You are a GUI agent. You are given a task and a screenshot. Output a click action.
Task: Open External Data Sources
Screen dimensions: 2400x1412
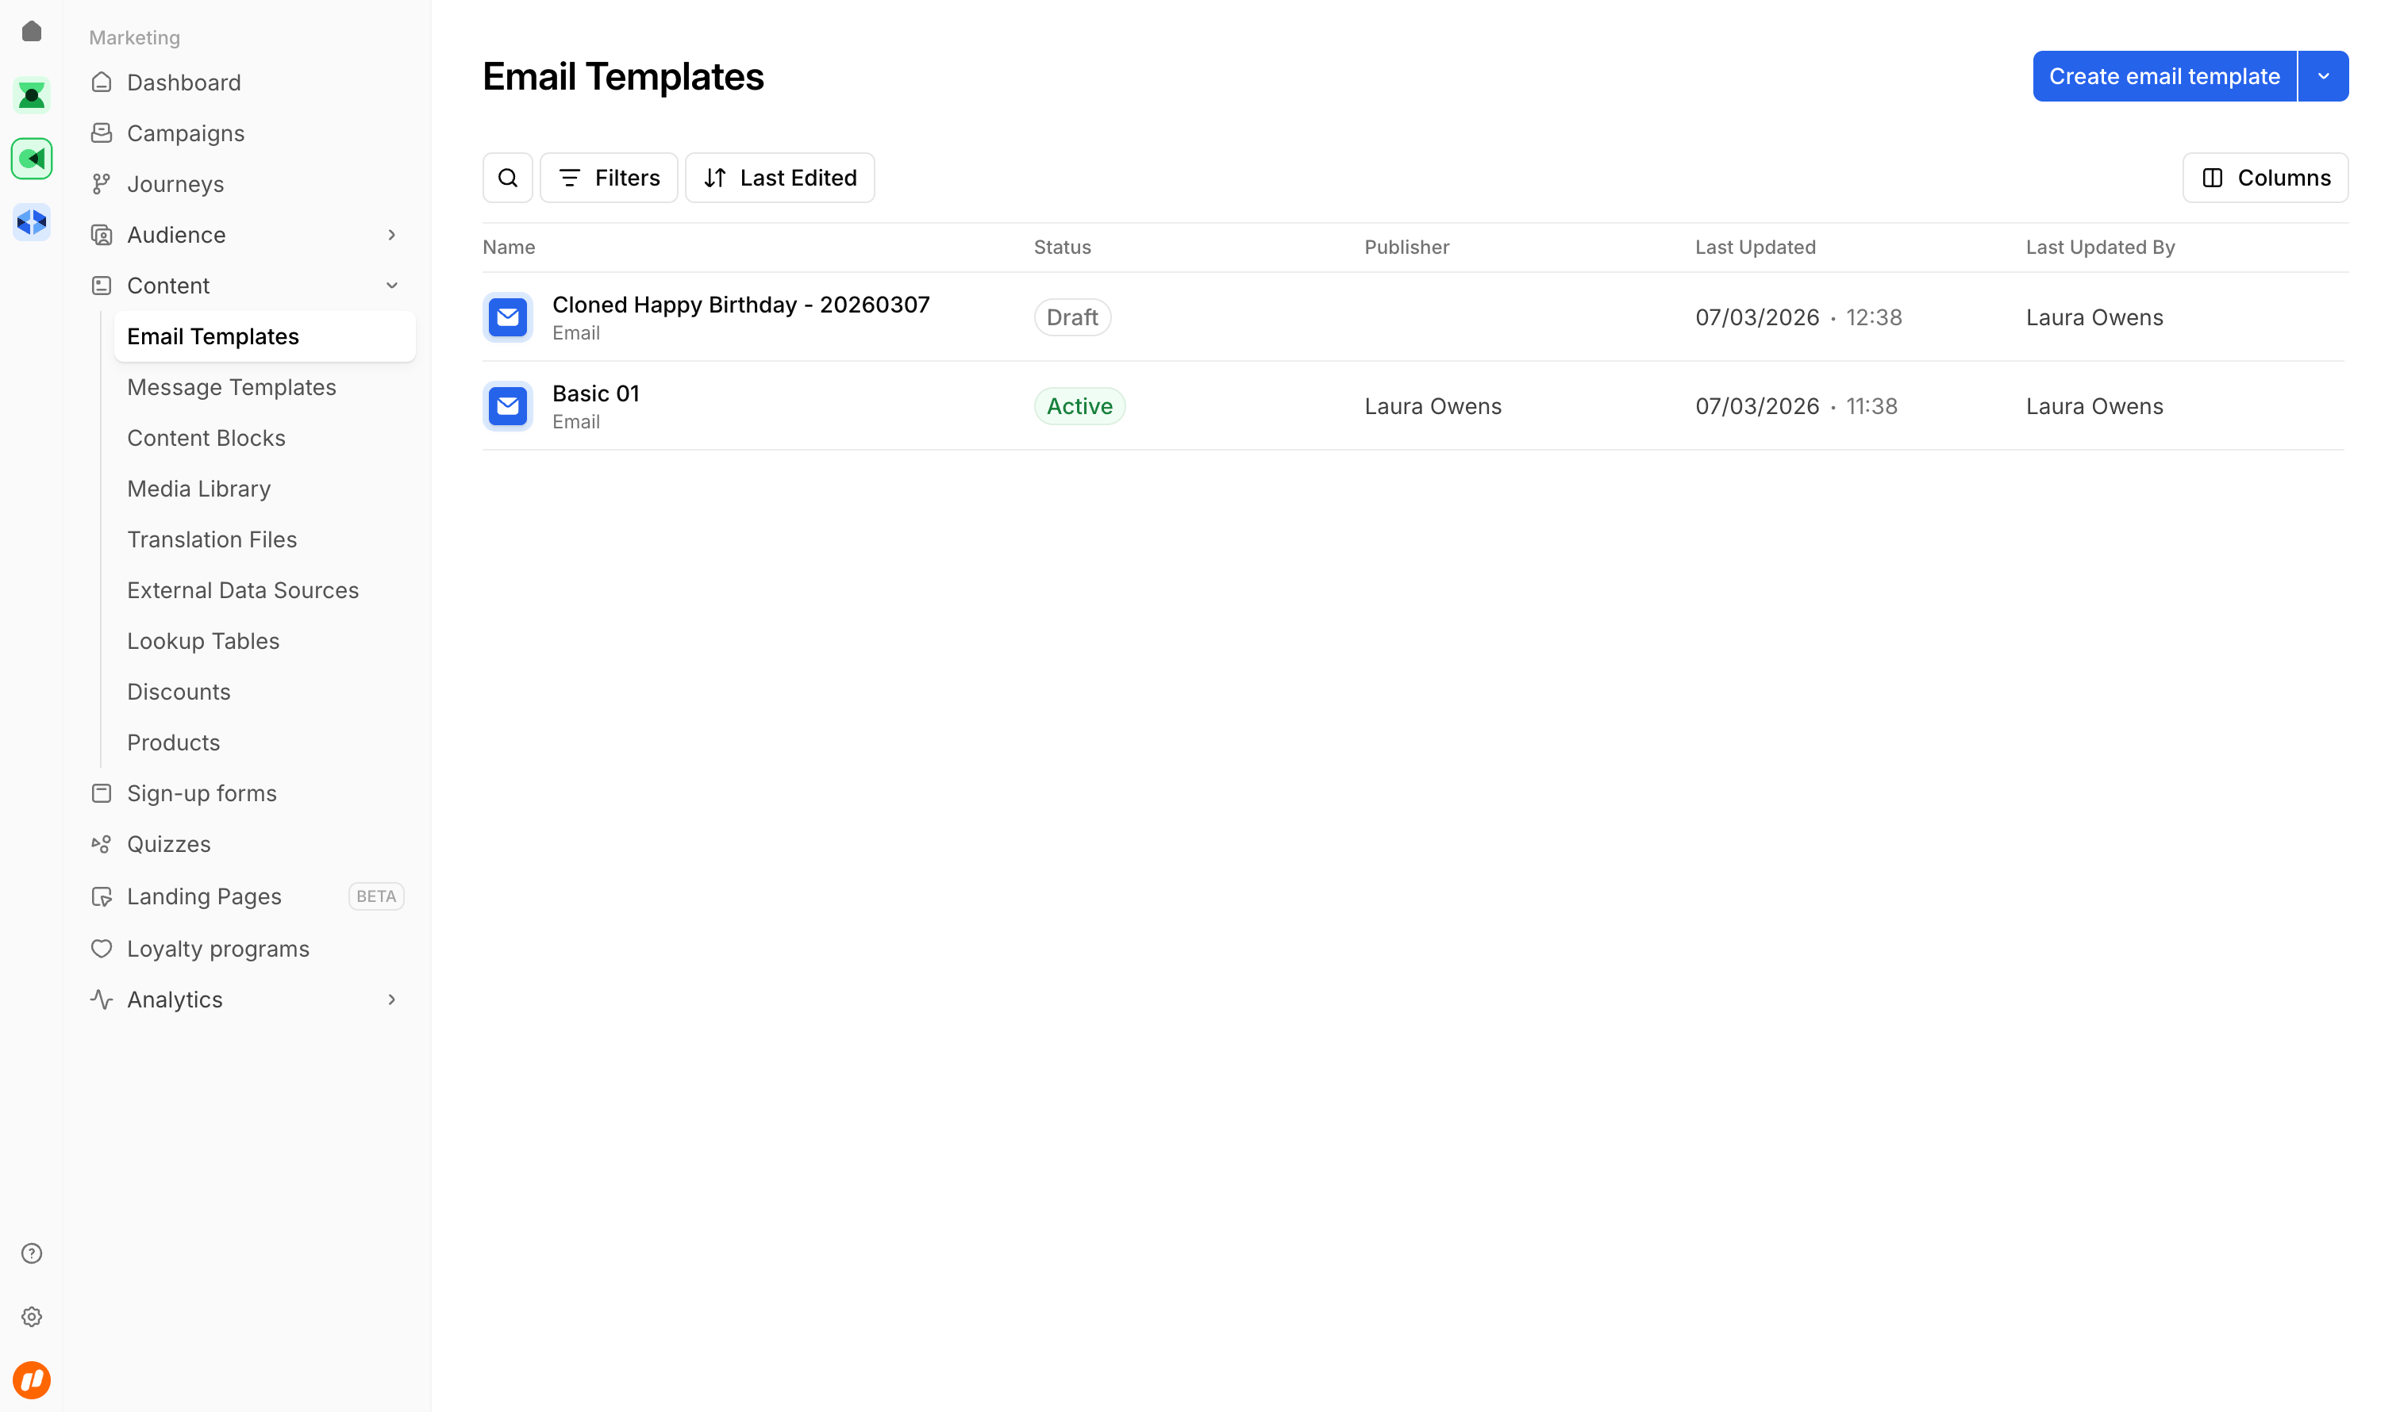tap(243, 590)
